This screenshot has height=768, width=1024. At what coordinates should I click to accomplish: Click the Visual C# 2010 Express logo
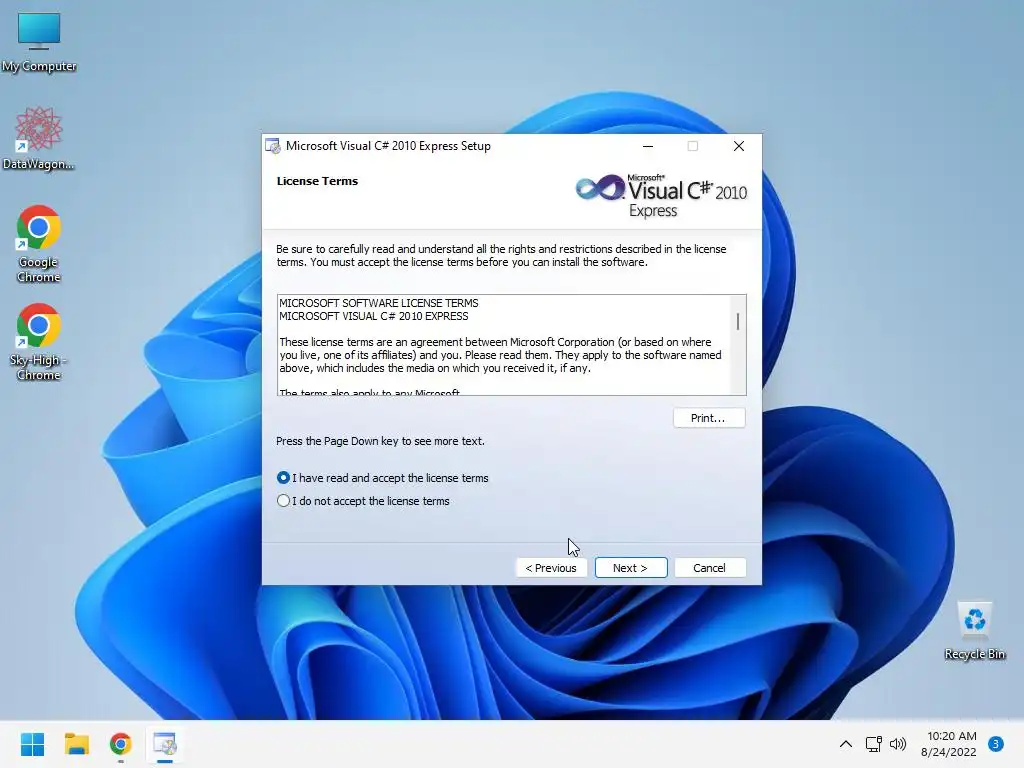(661, 195)
